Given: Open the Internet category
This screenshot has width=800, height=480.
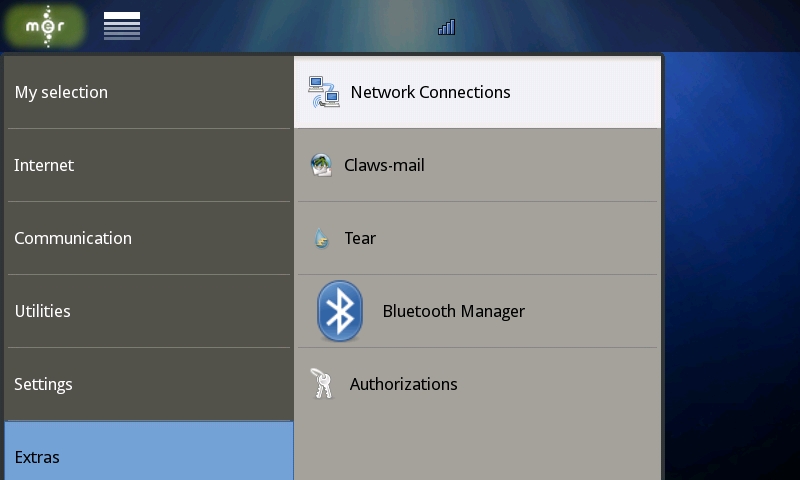Looking at the screenshot, I should [44, 165].
